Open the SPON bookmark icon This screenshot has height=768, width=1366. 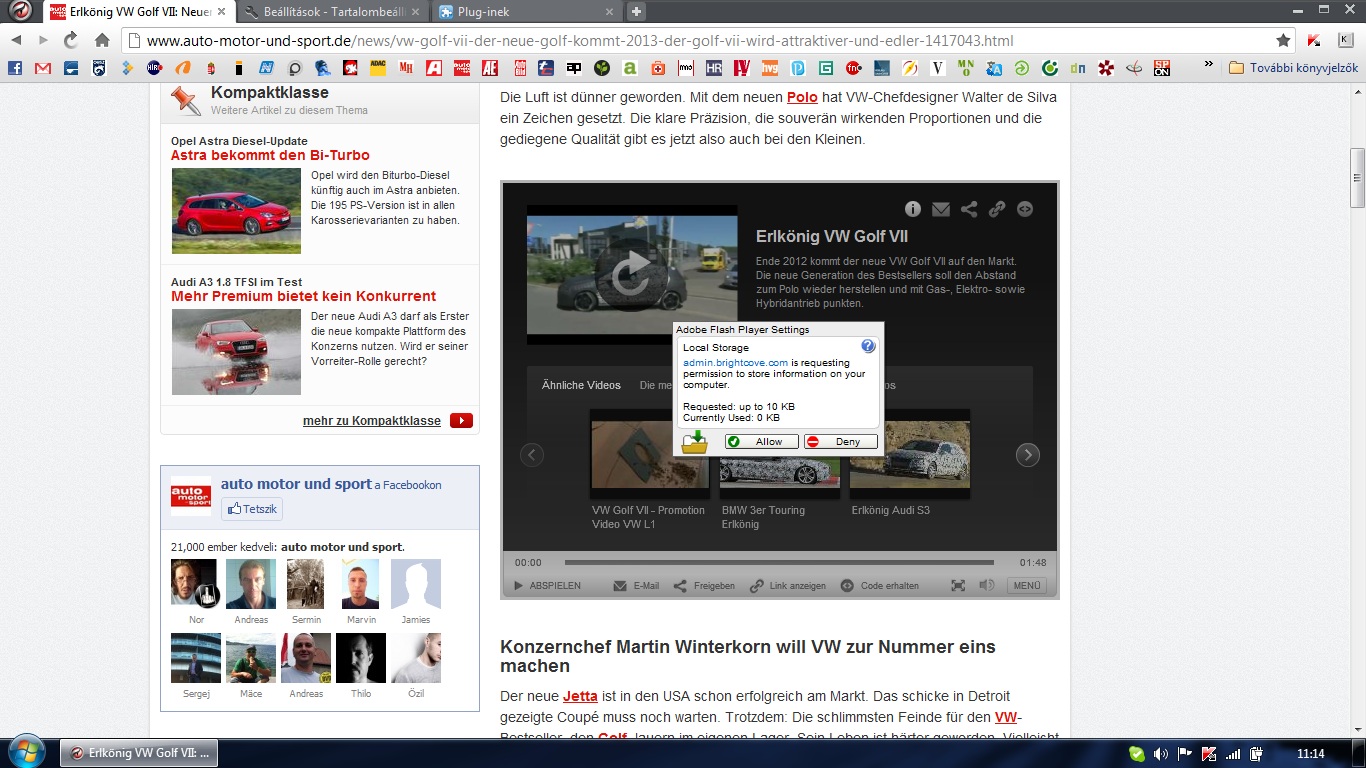(1162, 69)
